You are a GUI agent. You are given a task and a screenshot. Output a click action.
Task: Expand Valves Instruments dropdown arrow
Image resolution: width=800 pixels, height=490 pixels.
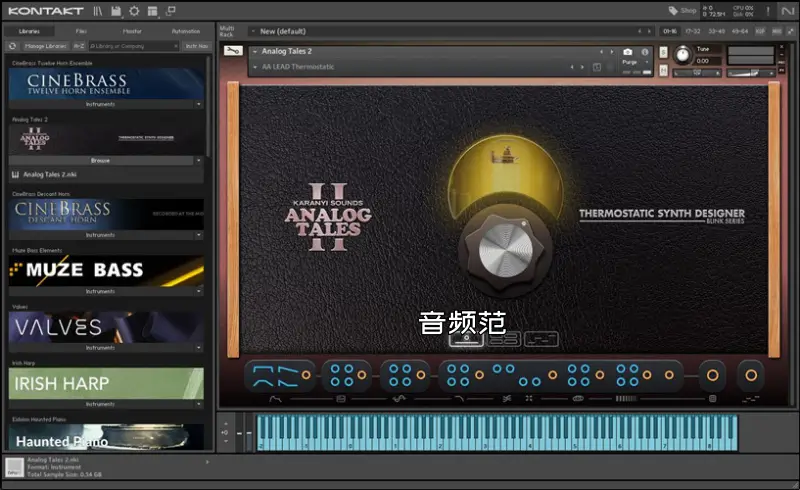(198, 348)
